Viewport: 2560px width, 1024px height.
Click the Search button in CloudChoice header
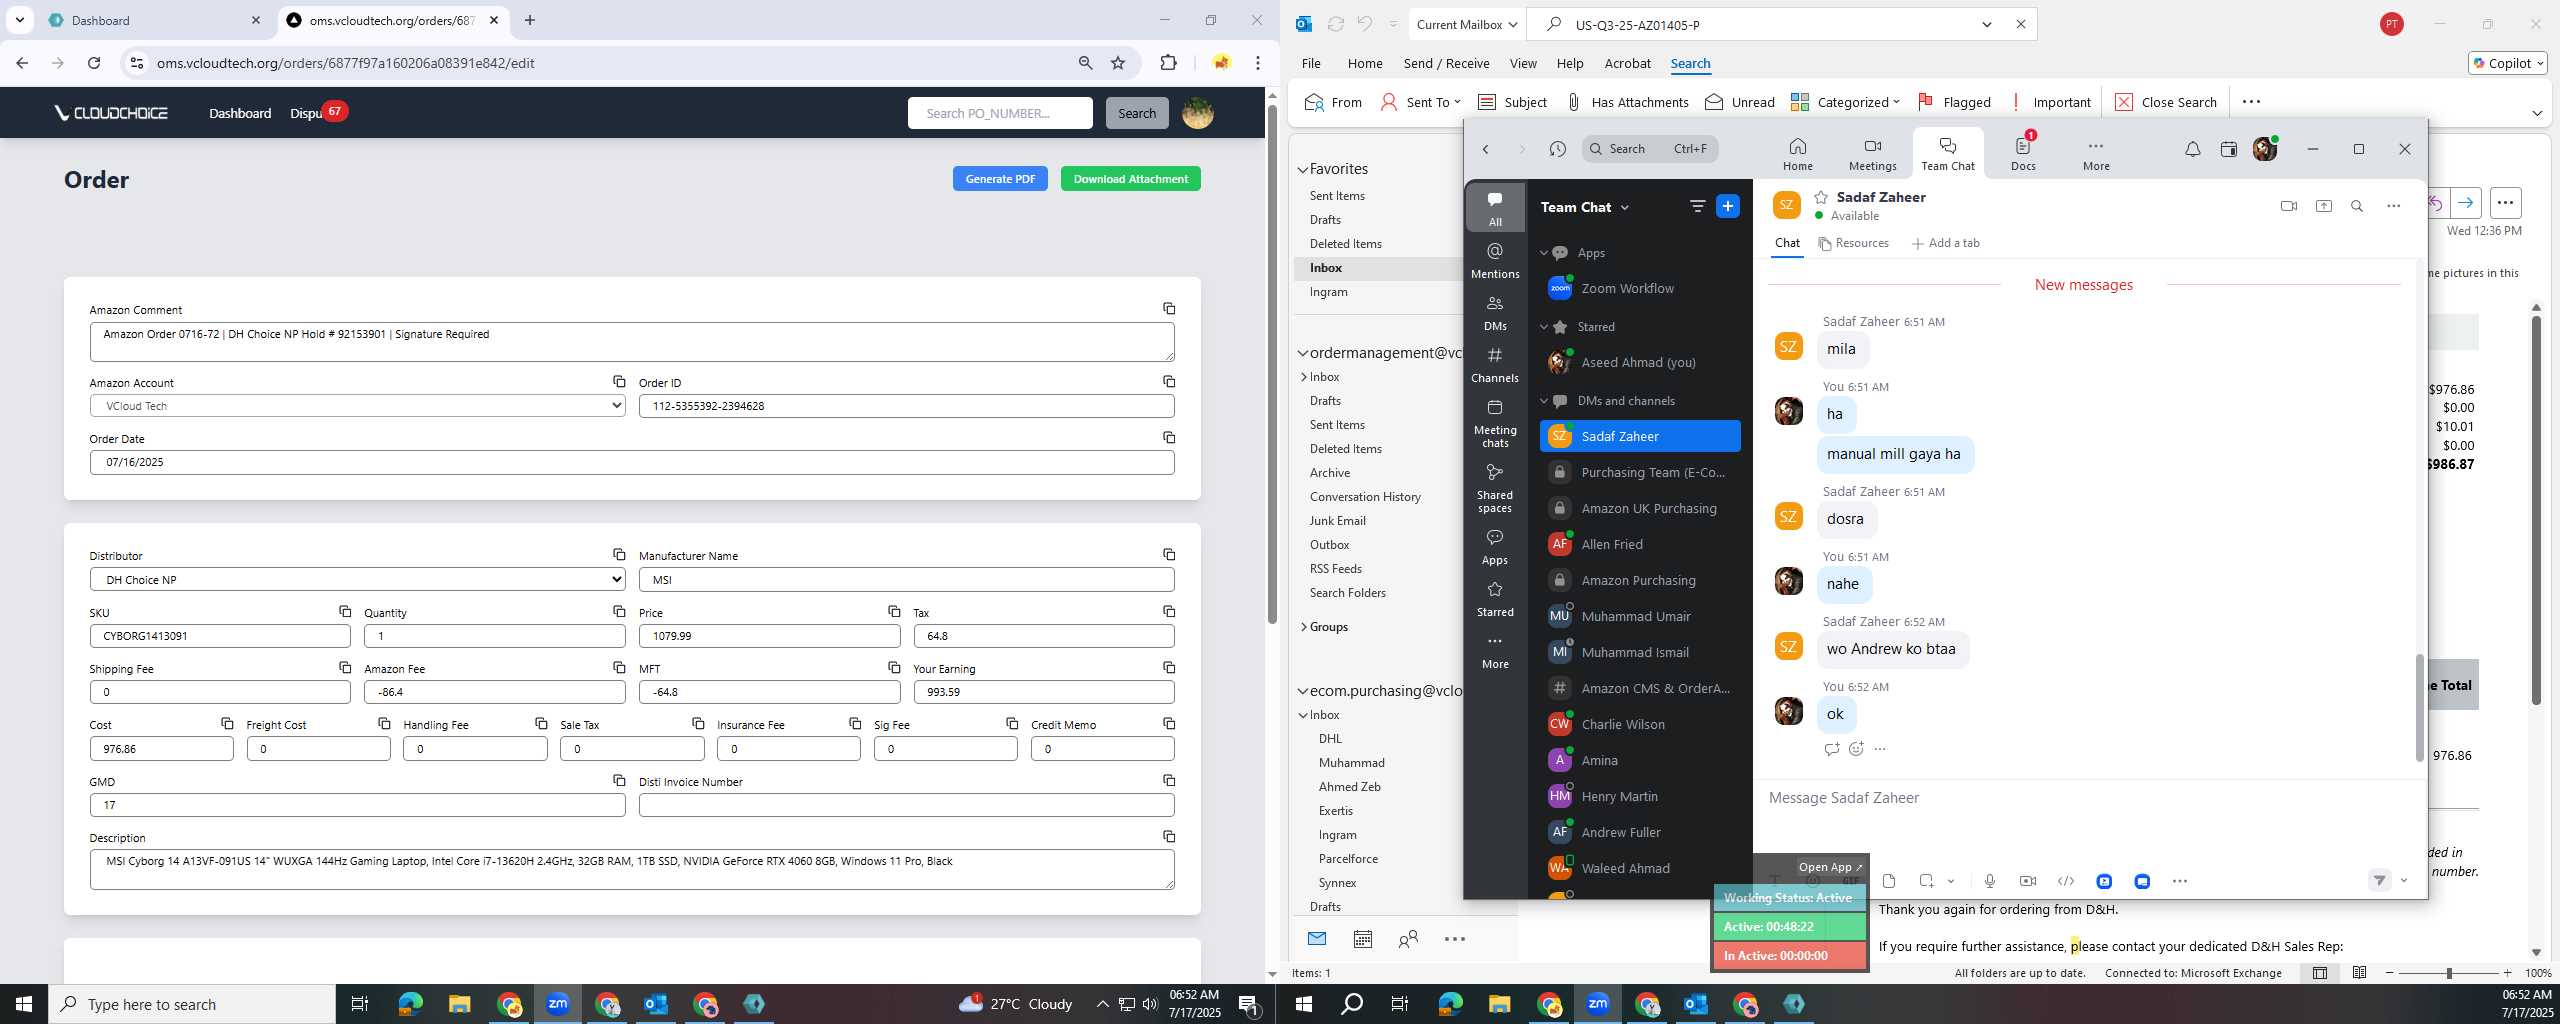[x=1136, y=113]
